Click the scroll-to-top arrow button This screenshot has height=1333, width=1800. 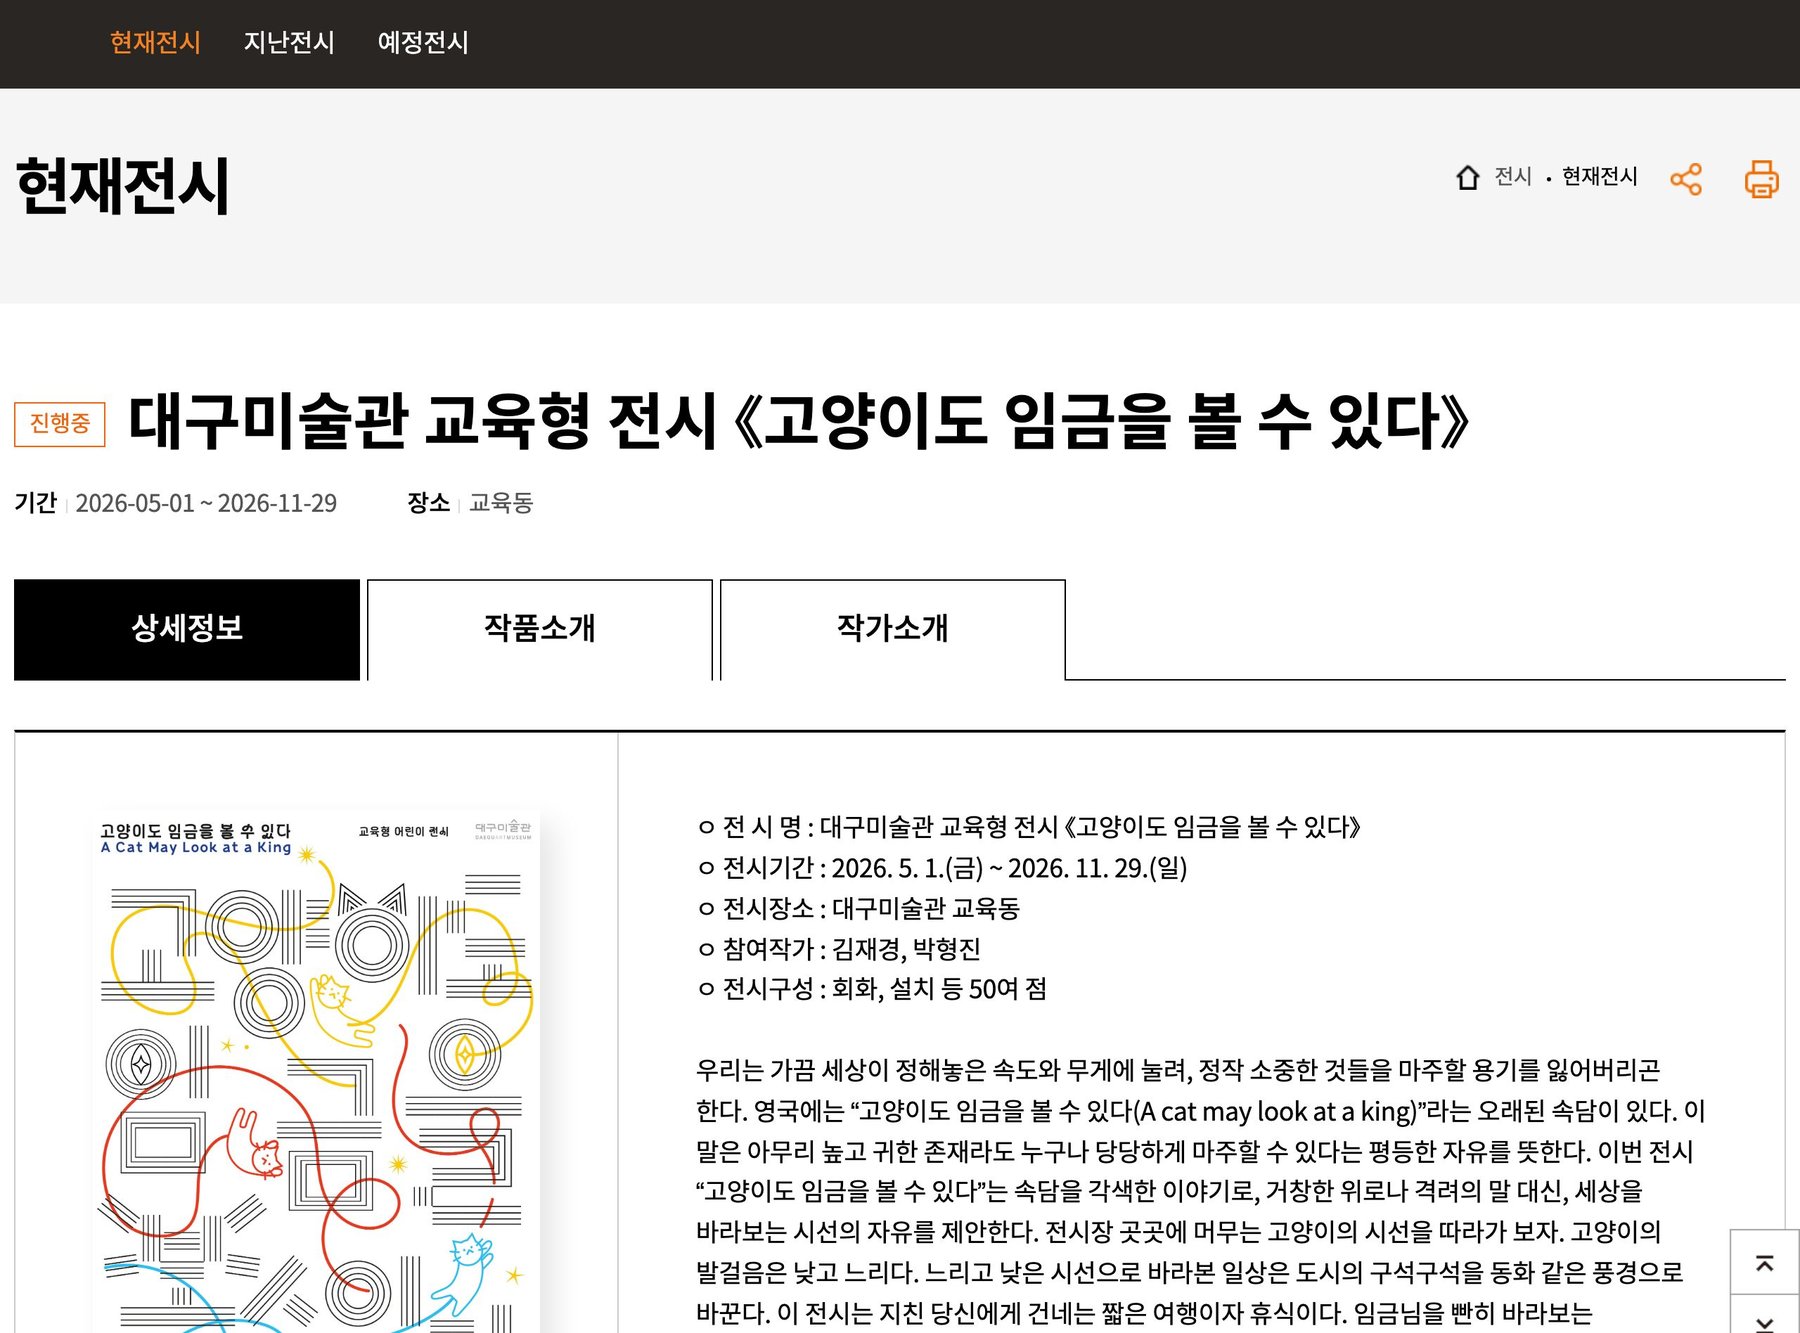tap(1765, 1263)
